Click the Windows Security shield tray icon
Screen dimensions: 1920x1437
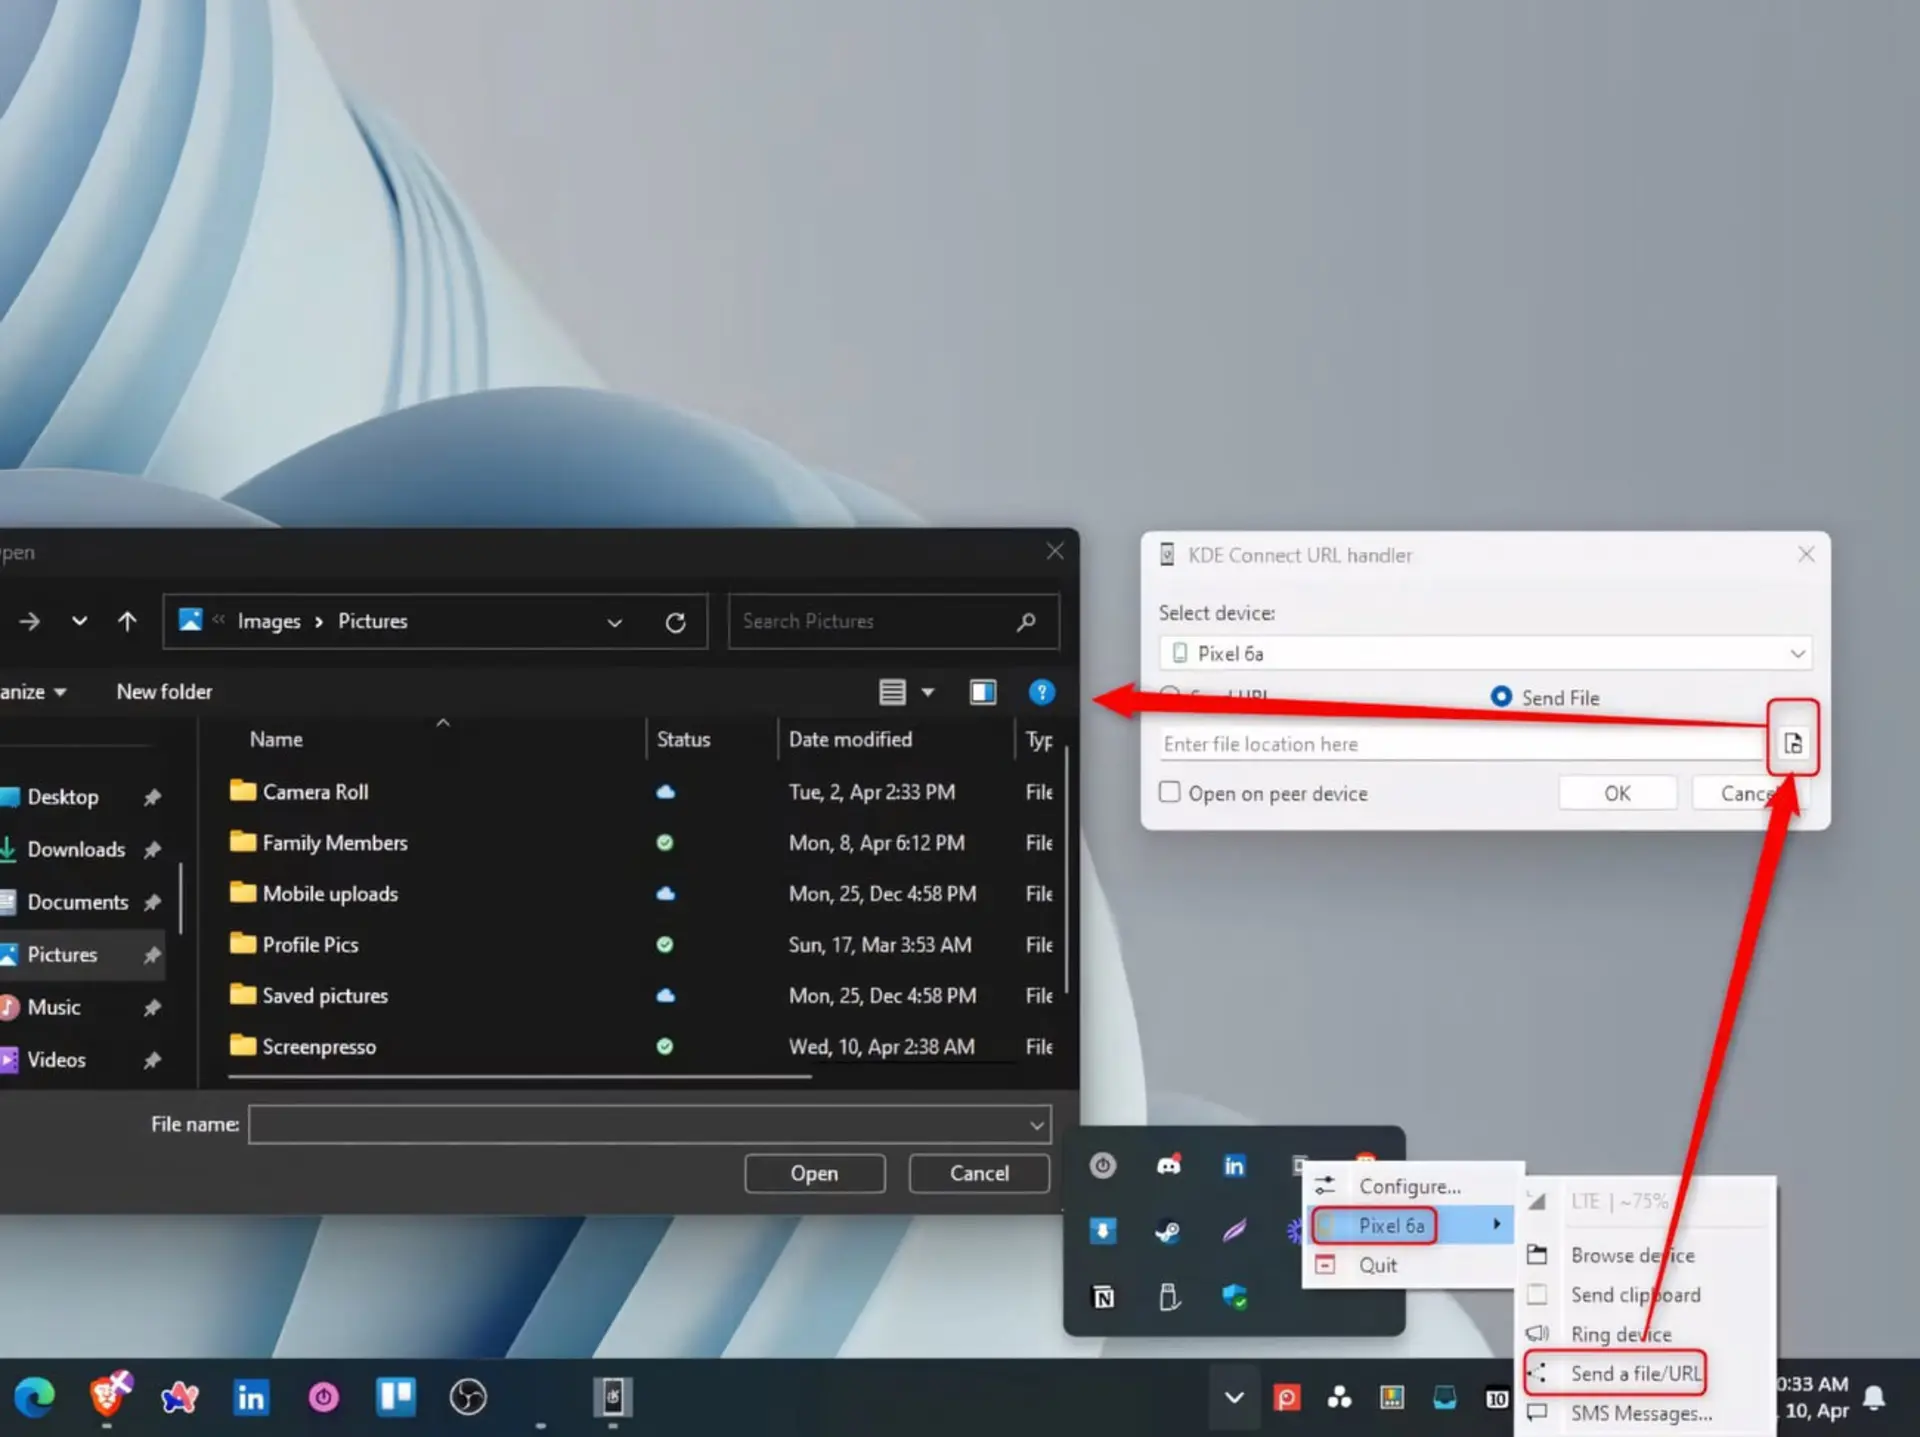(x=1234, y=1297)
